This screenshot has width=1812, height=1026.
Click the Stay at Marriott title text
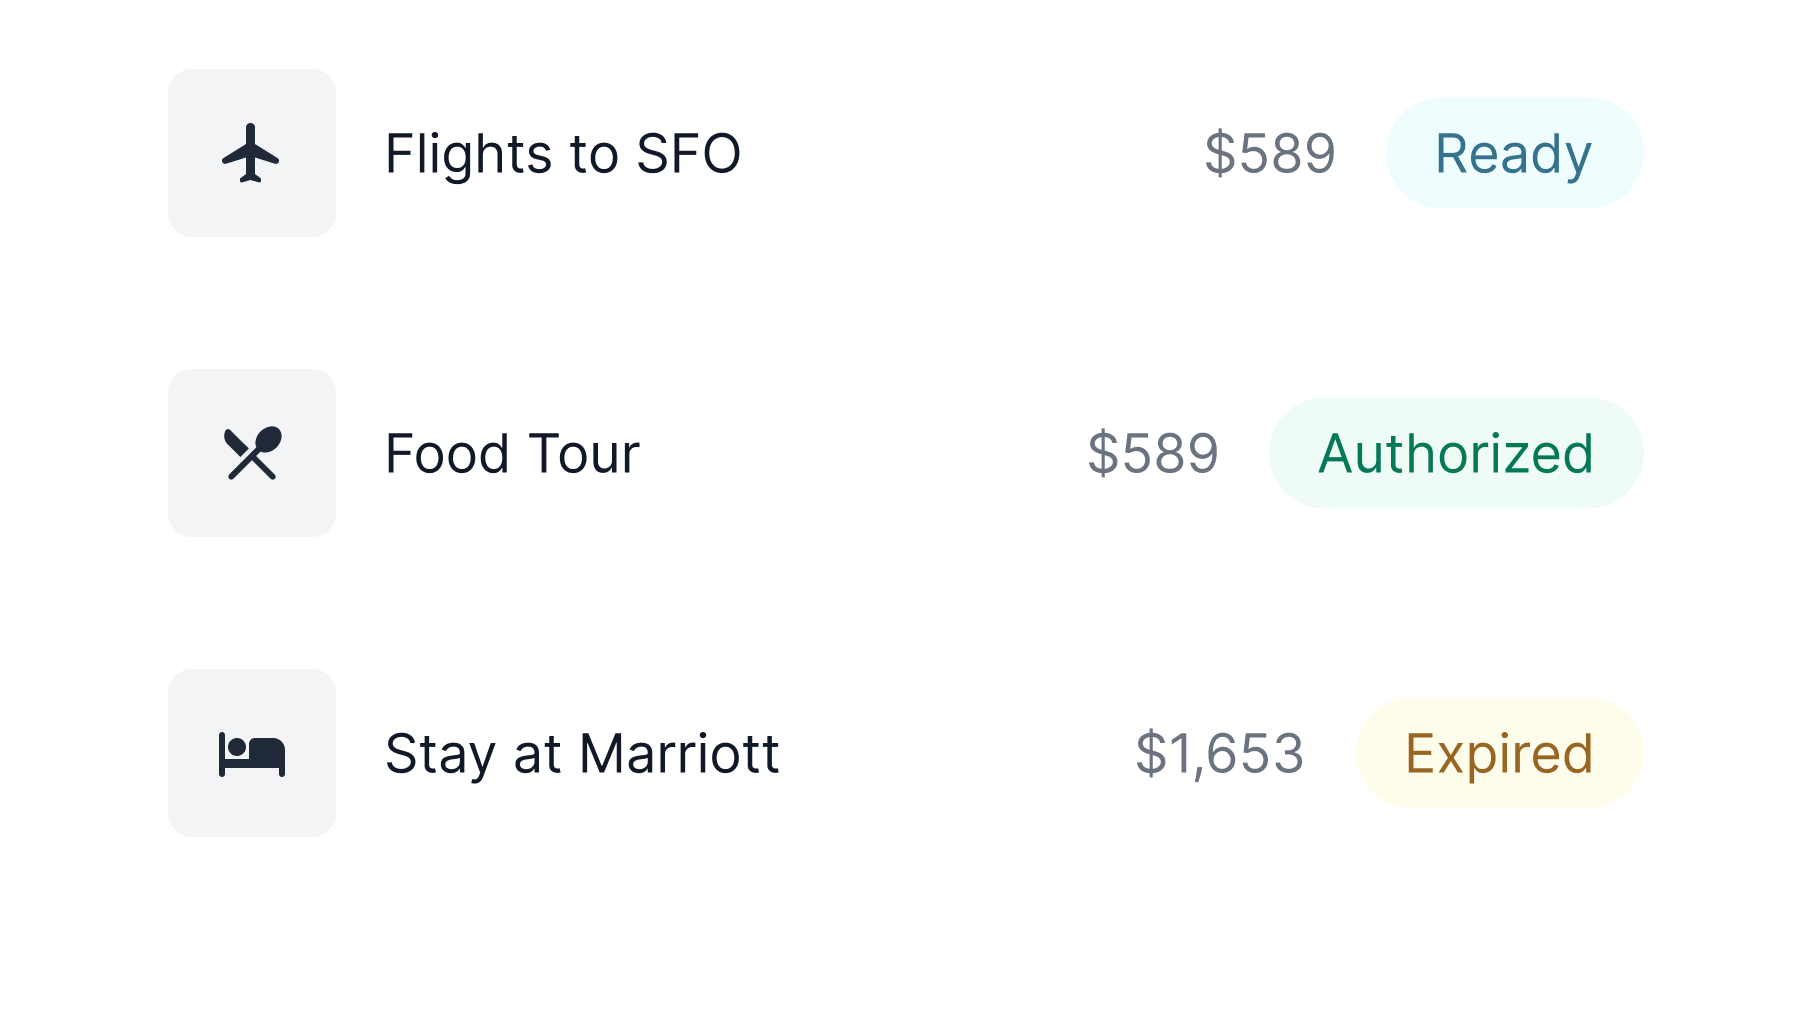point(582,753)
